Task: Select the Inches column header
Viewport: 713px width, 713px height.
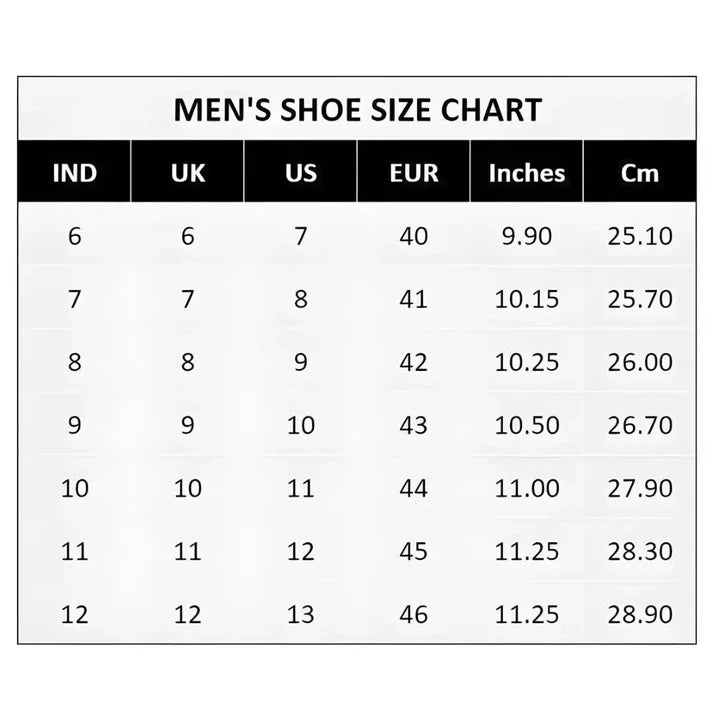Action: coord(526,173)
